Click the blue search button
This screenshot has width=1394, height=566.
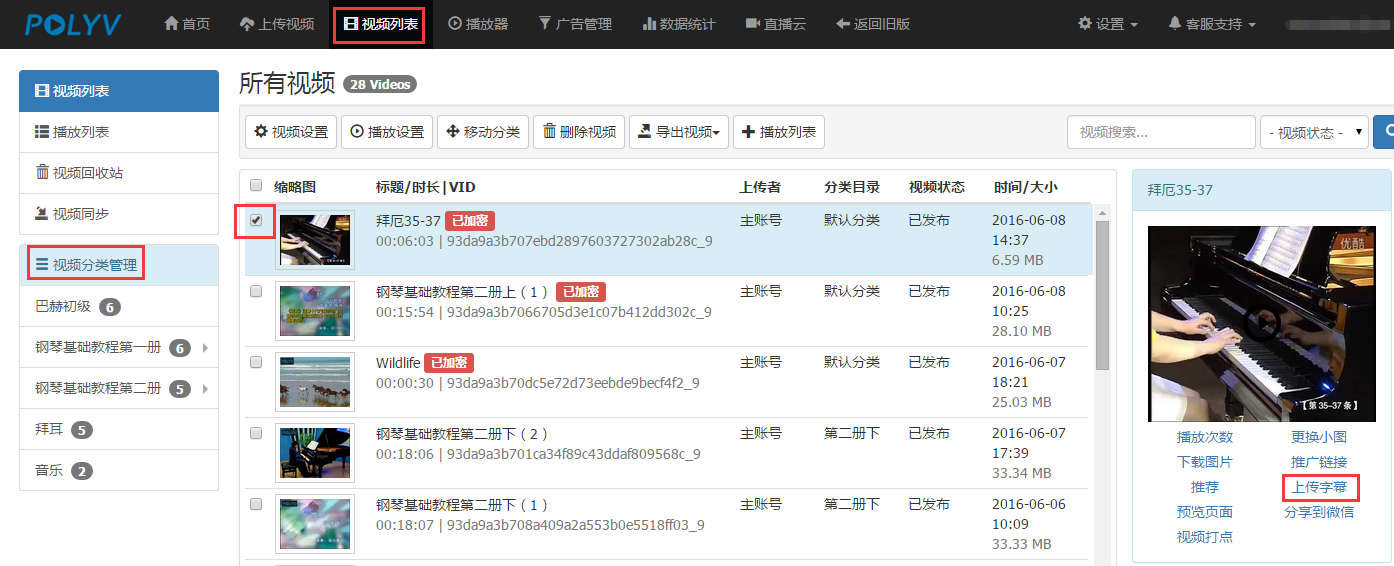(x=1386, y=132)
